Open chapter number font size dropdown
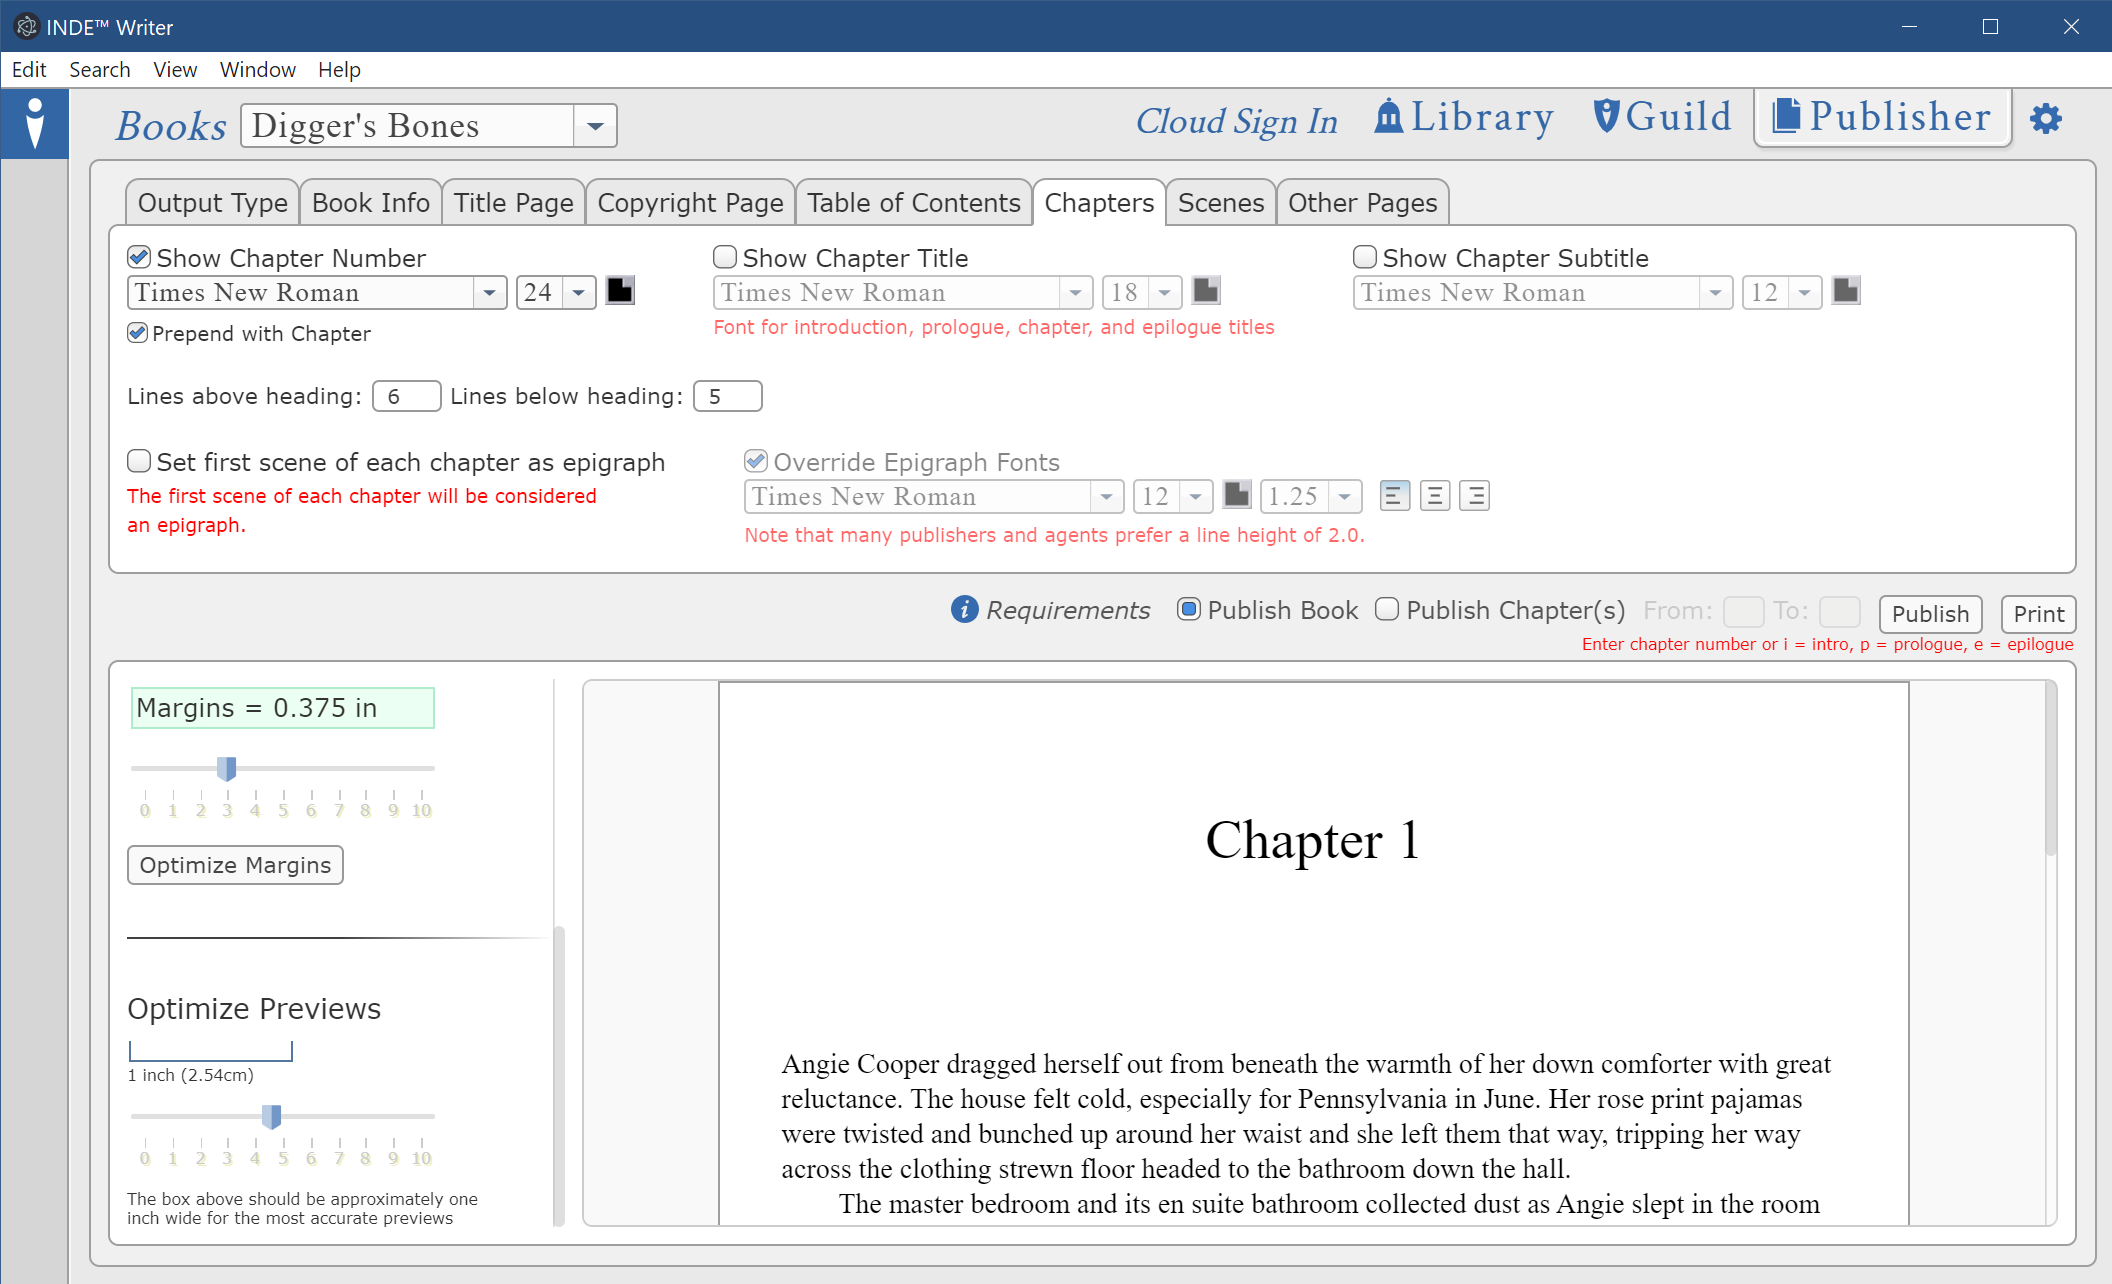 [579, 293]
